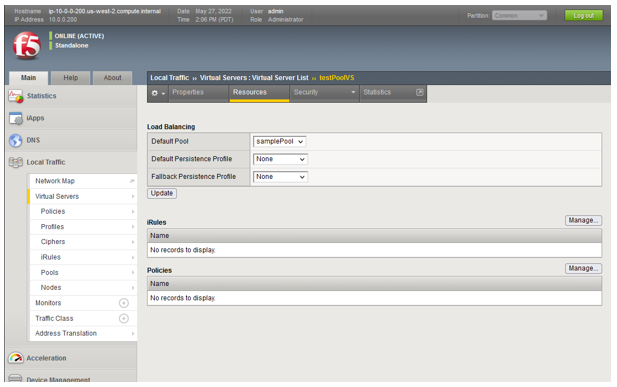Click the hostname ip-10-0-0-200 text
The image size is (617, 387).
pyautogui.click(x=105, y=11)
